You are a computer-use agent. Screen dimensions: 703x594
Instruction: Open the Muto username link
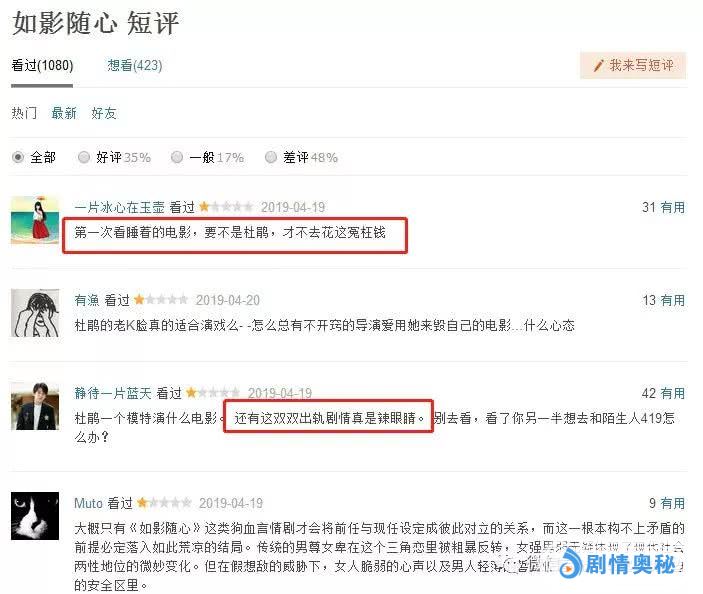(x=88, y=503)
